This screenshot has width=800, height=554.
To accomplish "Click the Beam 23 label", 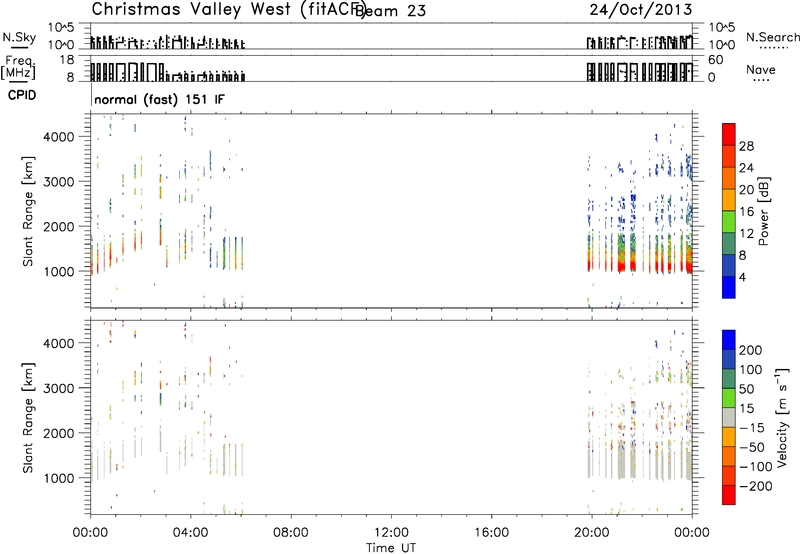I will coord(391,10).
